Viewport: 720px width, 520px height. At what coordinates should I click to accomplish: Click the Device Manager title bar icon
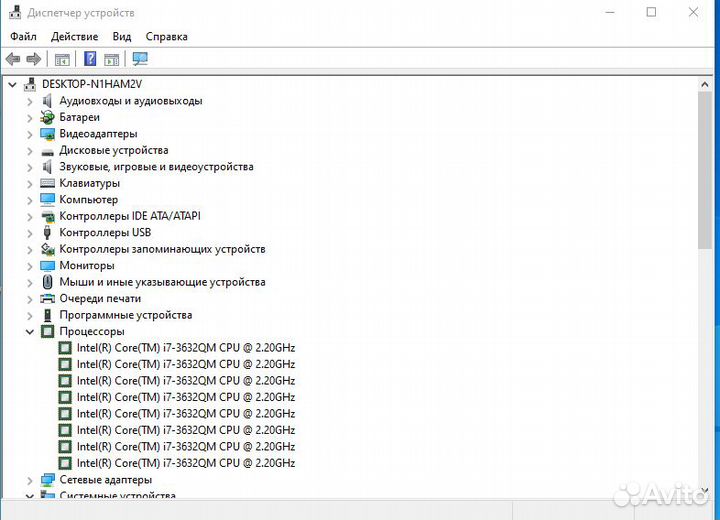point(15,12)
